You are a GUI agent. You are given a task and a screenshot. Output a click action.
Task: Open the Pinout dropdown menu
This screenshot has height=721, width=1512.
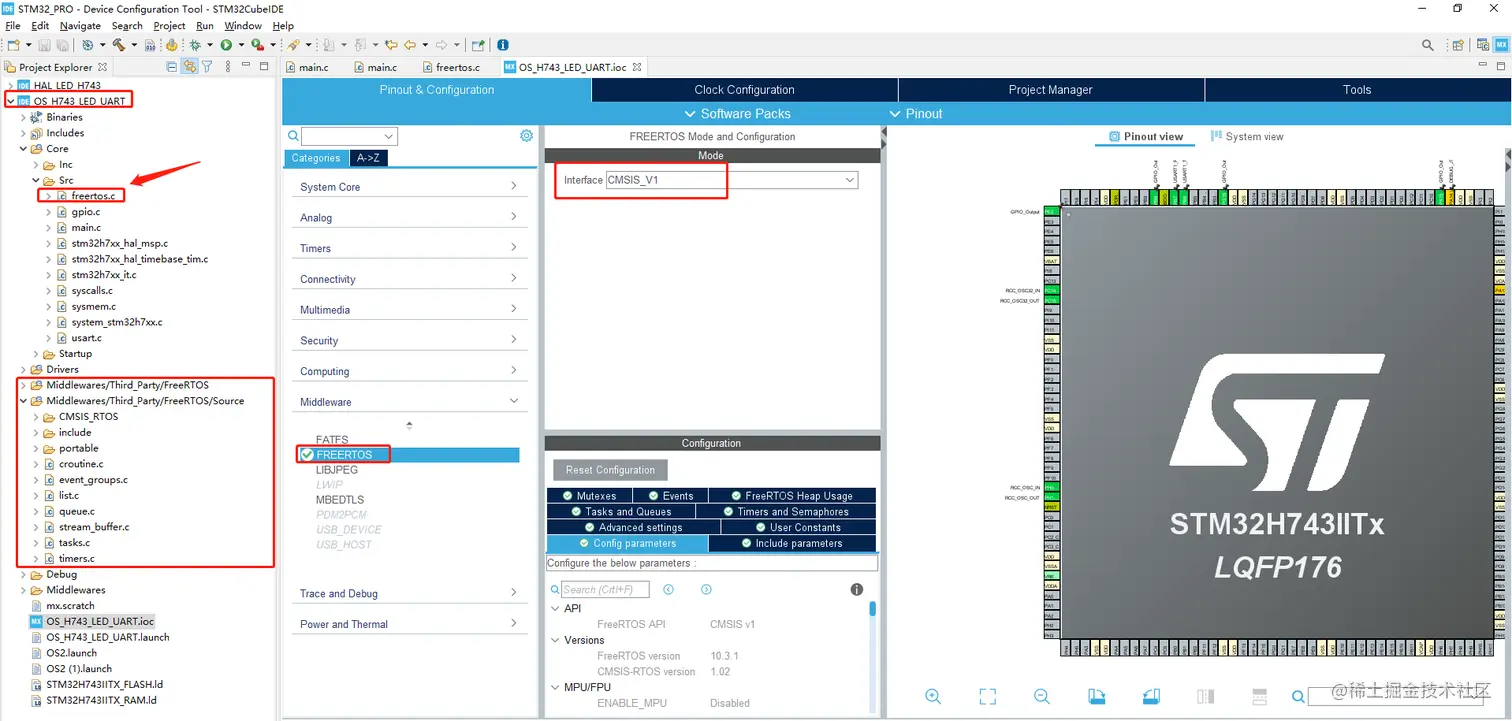coord(915,114)
